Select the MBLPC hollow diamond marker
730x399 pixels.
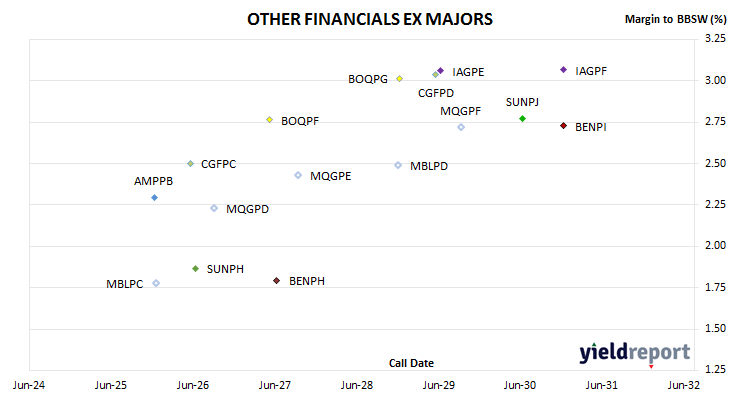(x=156, y=283)
